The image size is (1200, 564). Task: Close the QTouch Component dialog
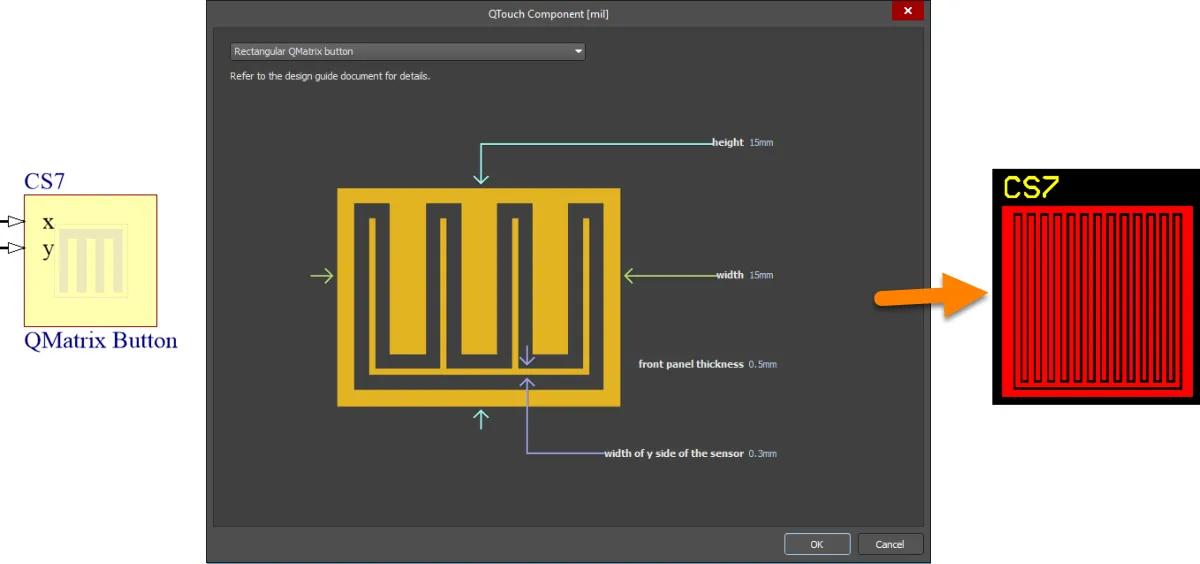[908, 10]
